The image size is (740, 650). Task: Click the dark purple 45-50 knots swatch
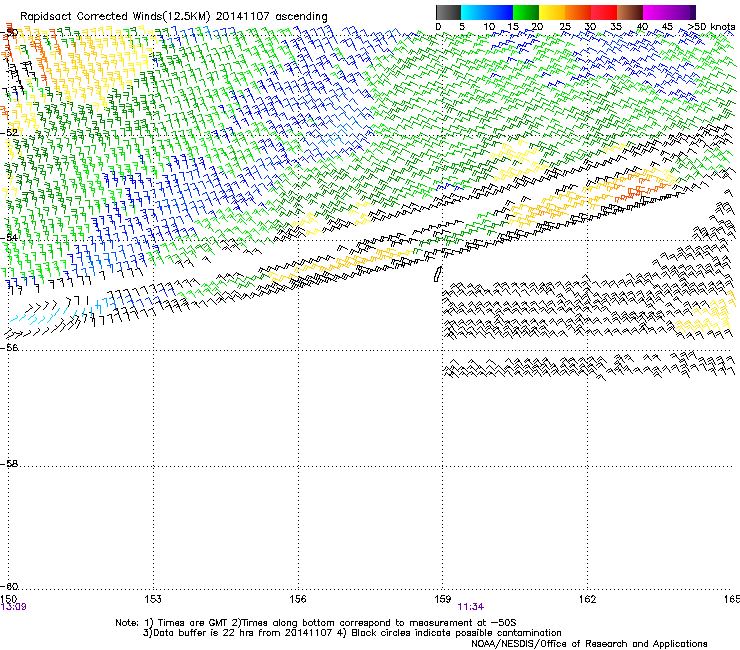[682, 12]
